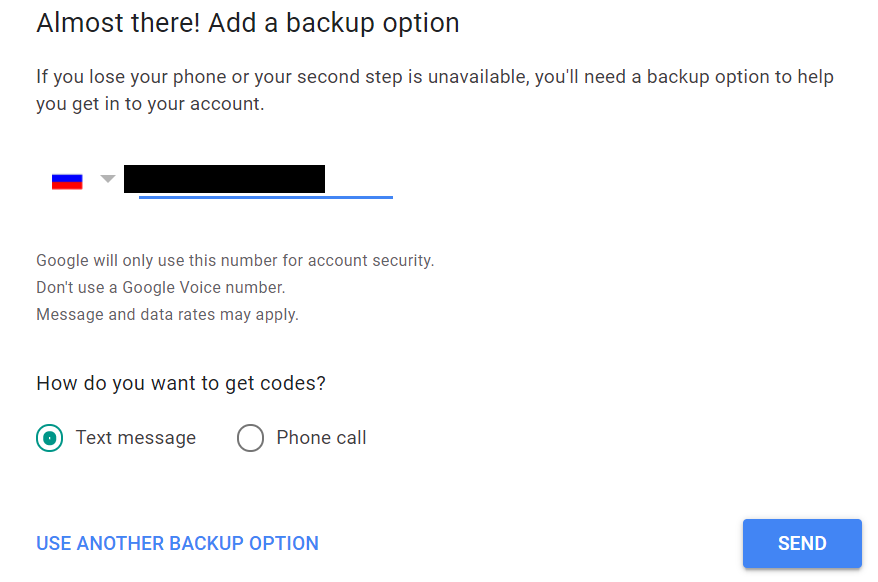Viewport: 878px width, 582px height.
Task: Click the "Don't use a Google Voice number" line
Action: 160,288
